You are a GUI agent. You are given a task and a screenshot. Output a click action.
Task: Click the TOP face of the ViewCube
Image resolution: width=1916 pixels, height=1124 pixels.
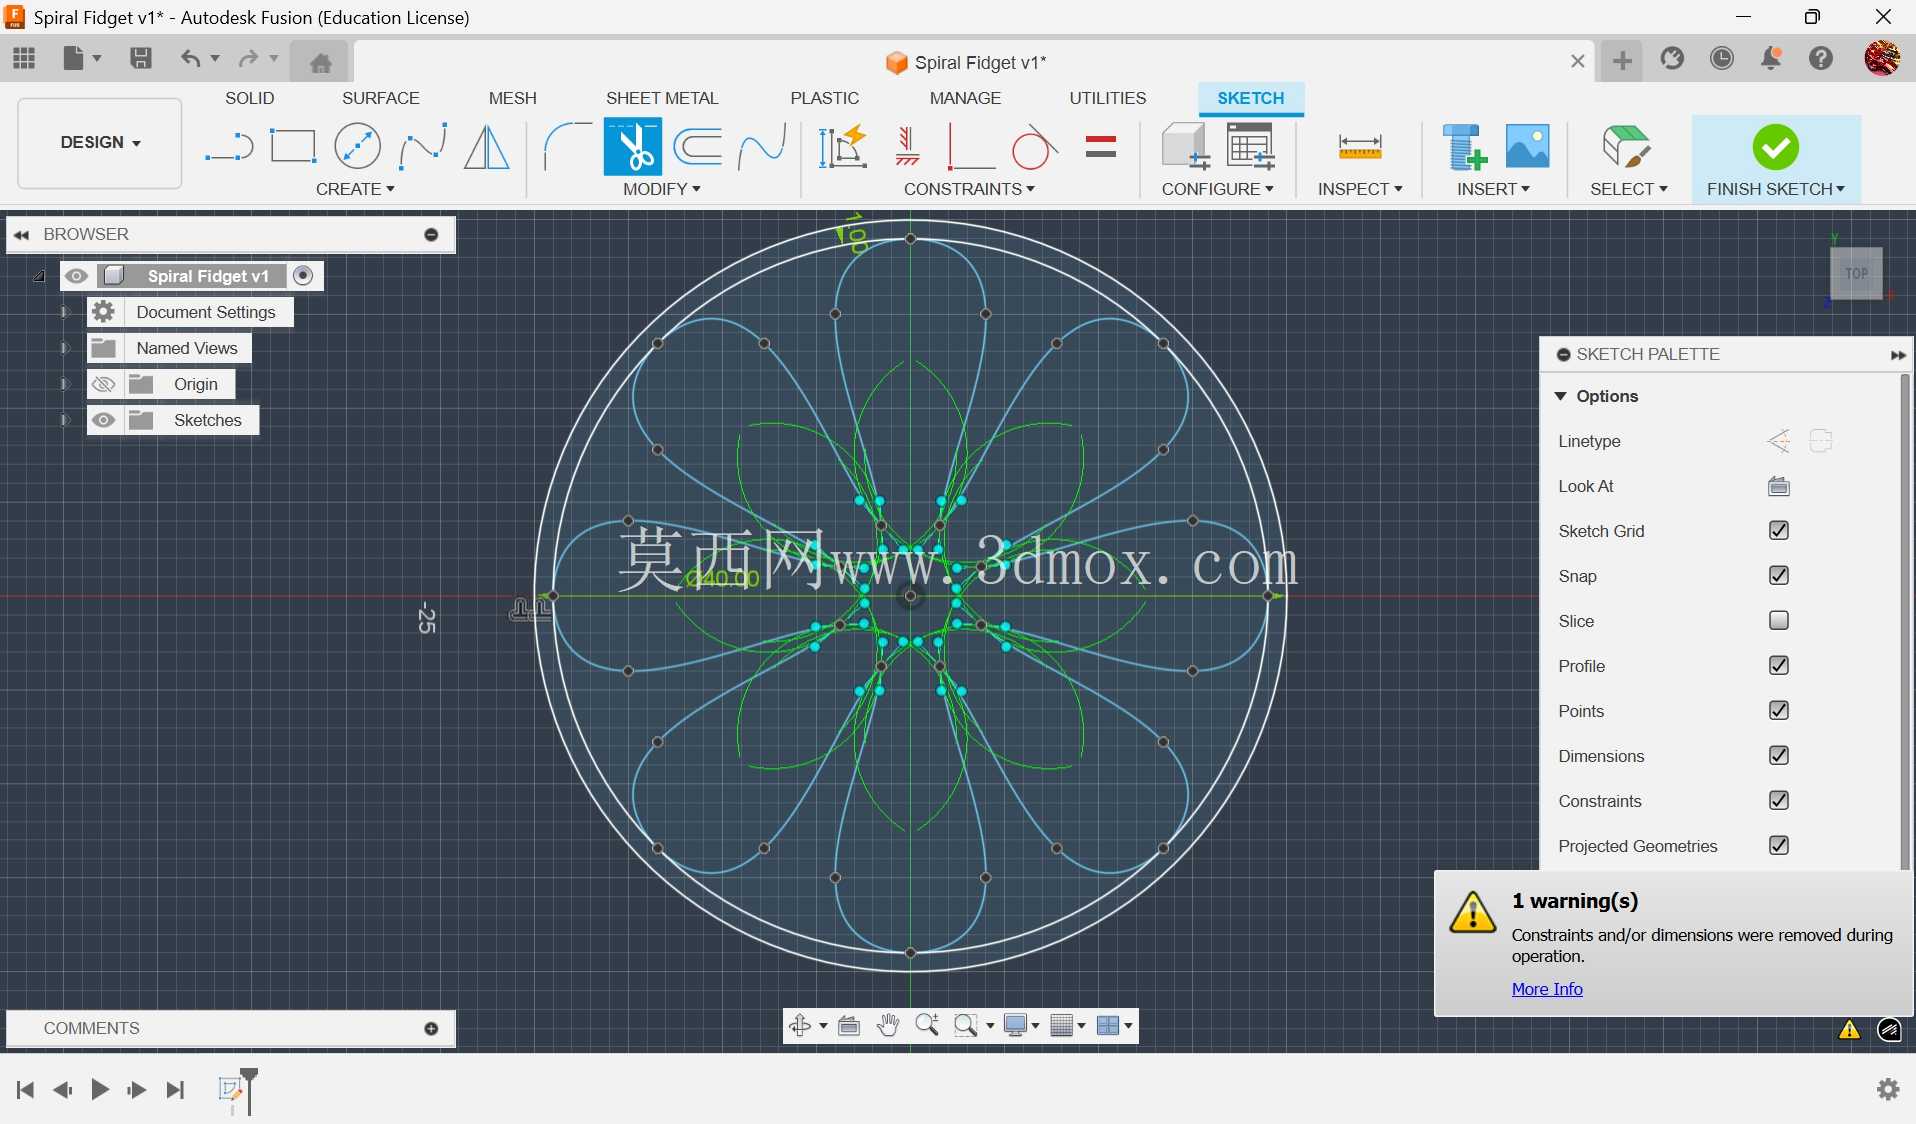(1856, 273)
